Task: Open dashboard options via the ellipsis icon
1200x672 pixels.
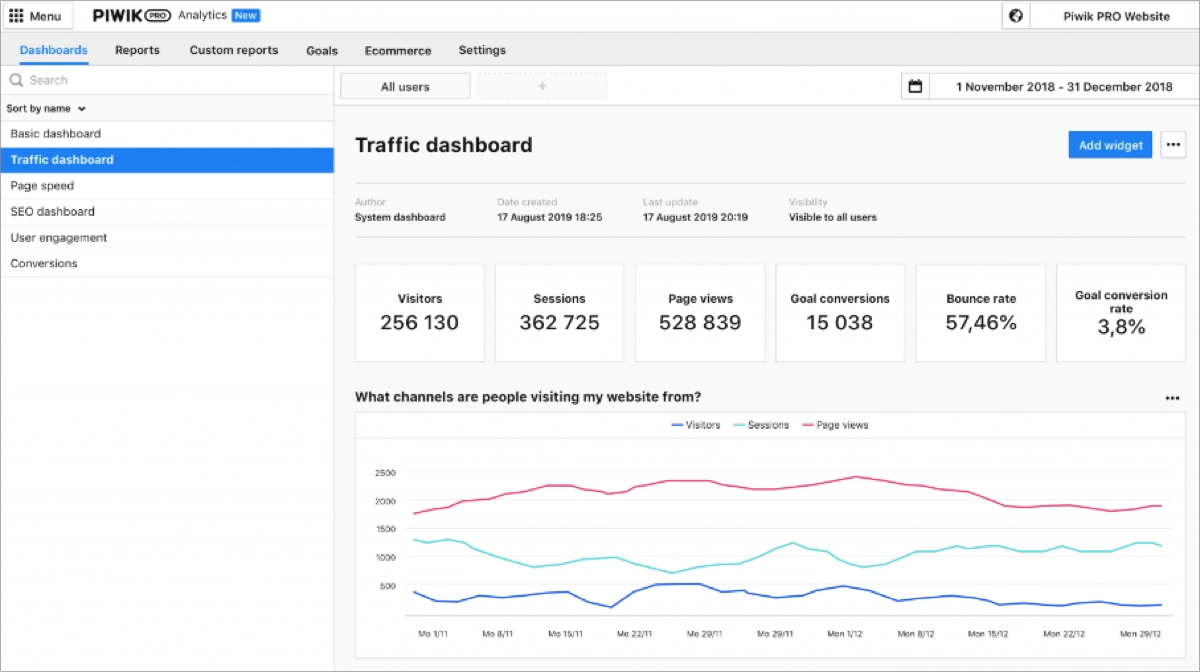Action: pos(1172,144)
